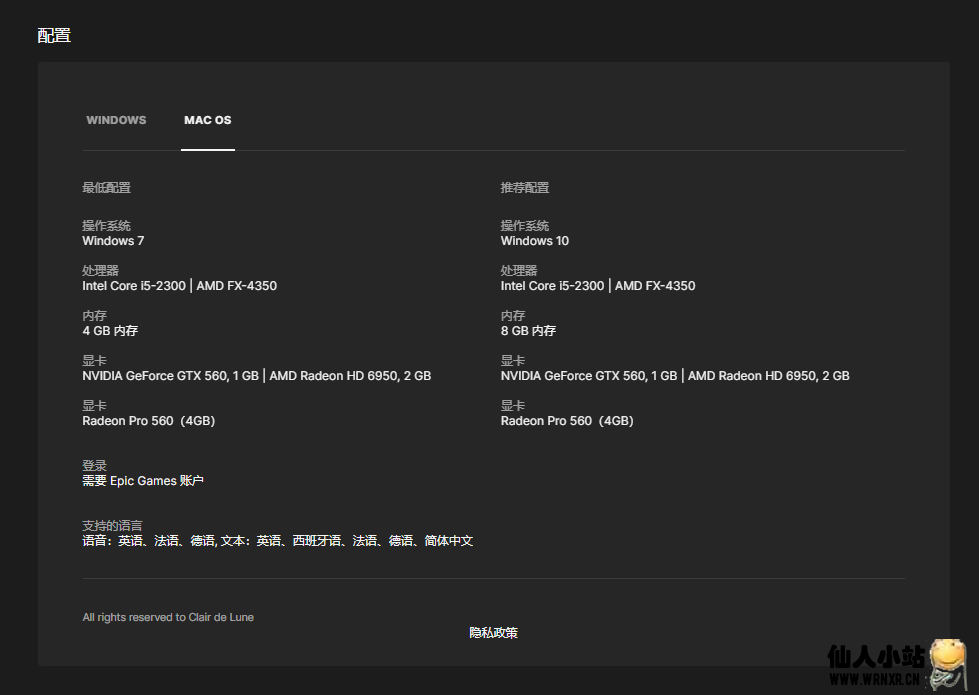Click the supported languages list starting 语音：英语

click(x=277, y=541)
